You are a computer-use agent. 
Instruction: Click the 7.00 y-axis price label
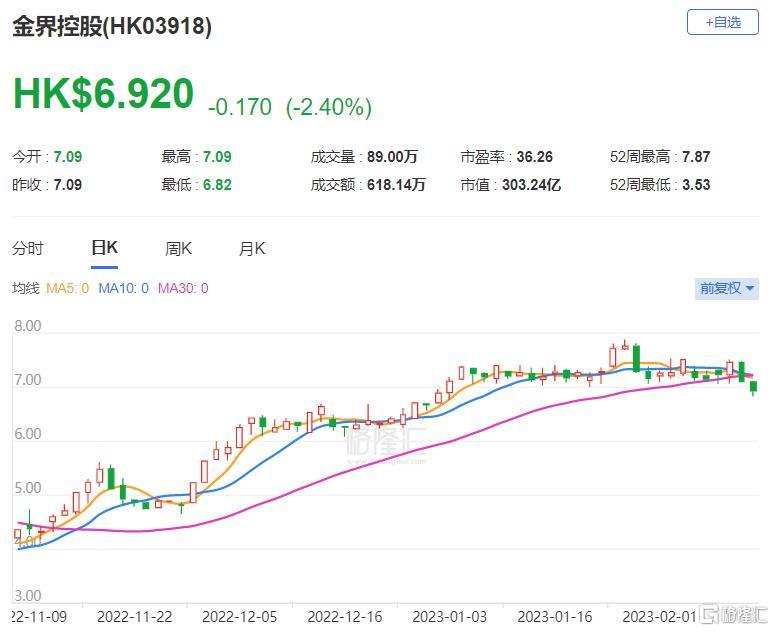(x=28, y=380)
